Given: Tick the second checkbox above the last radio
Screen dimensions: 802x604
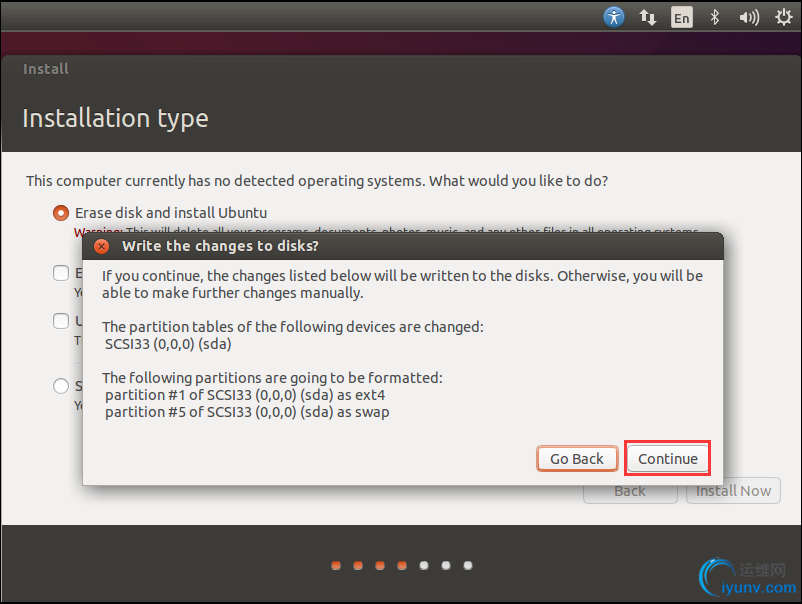Looking at the screenshot, I should [x=61, y=321].
